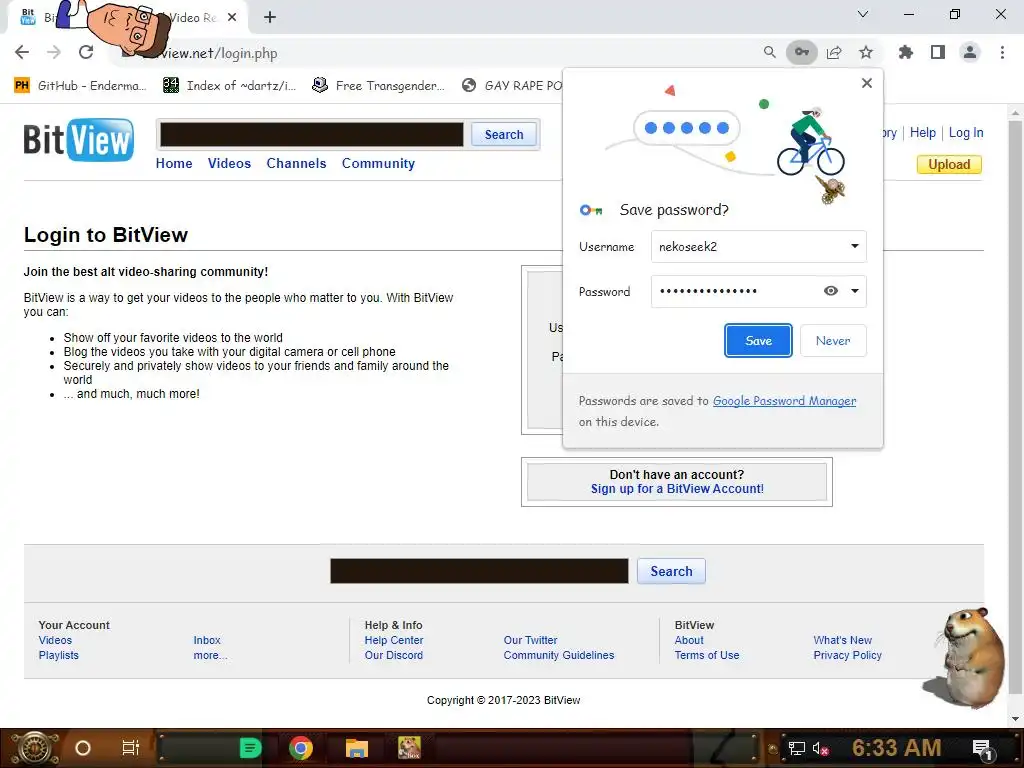This screenshot has height=768, width=1024.
Task: Open the hamster box app on taskbar
Action: click(x=409, y=748)
